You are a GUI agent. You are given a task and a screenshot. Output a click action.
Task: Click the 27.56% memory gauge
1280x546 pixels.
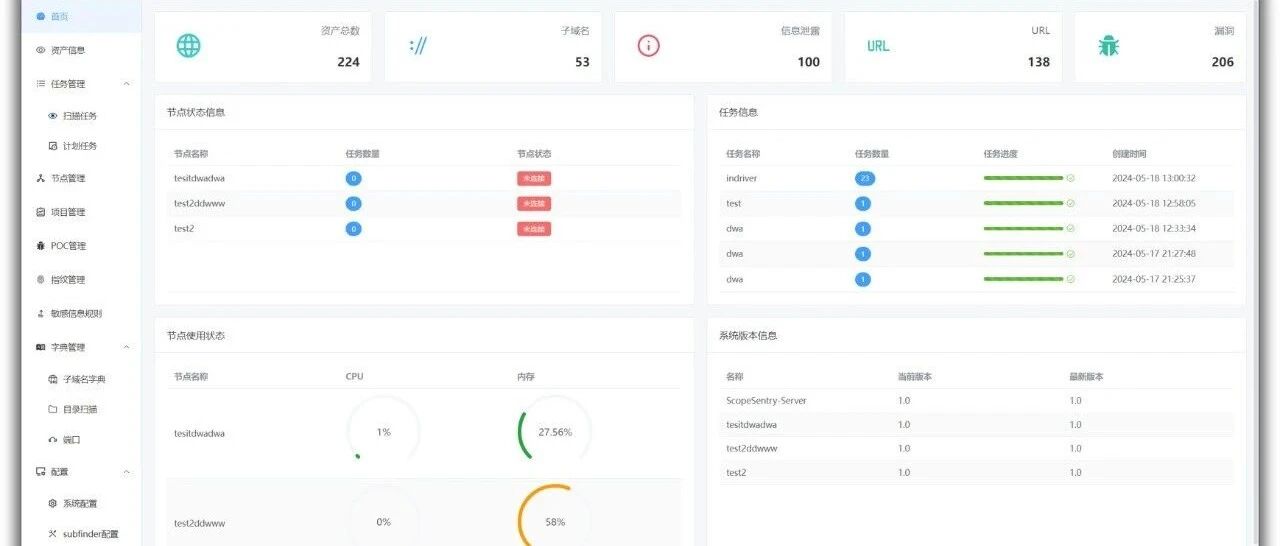click(x=555, y=432)
